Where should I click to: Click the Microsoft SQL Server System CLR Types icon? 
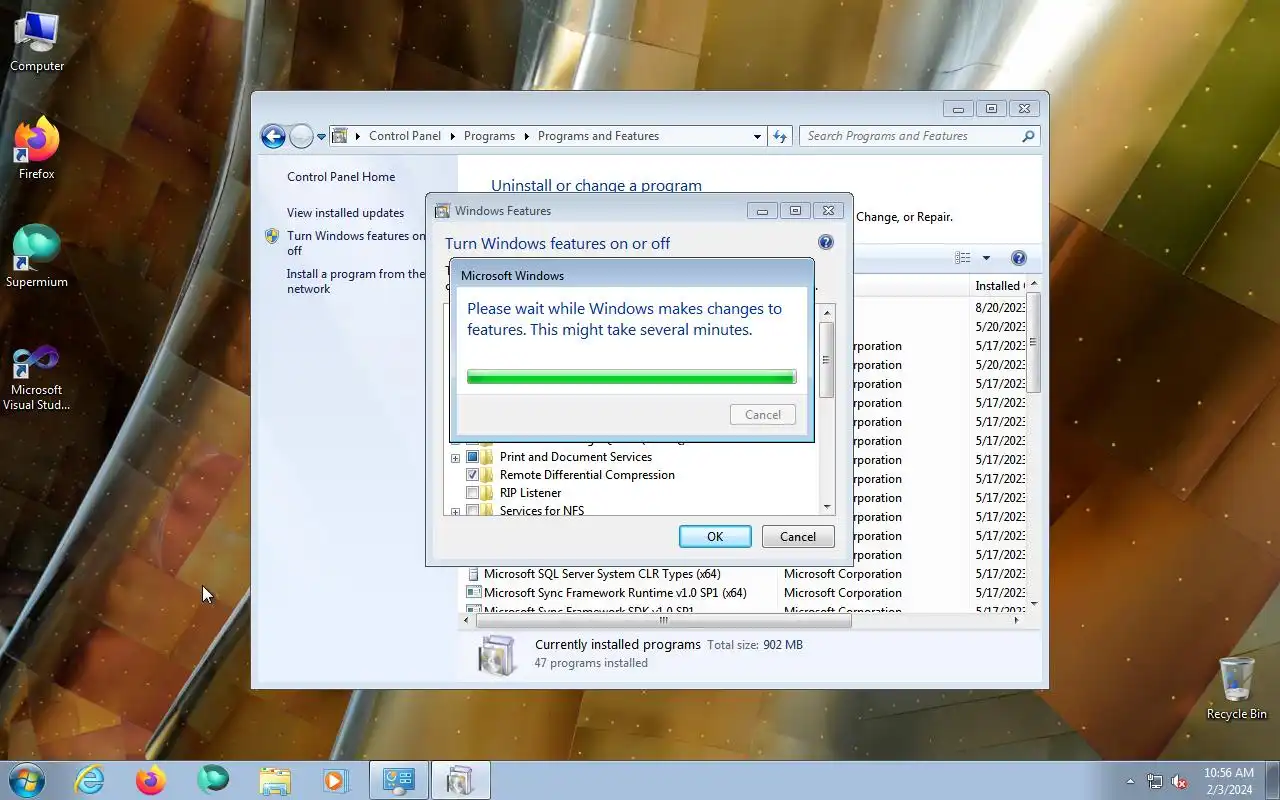473,574
